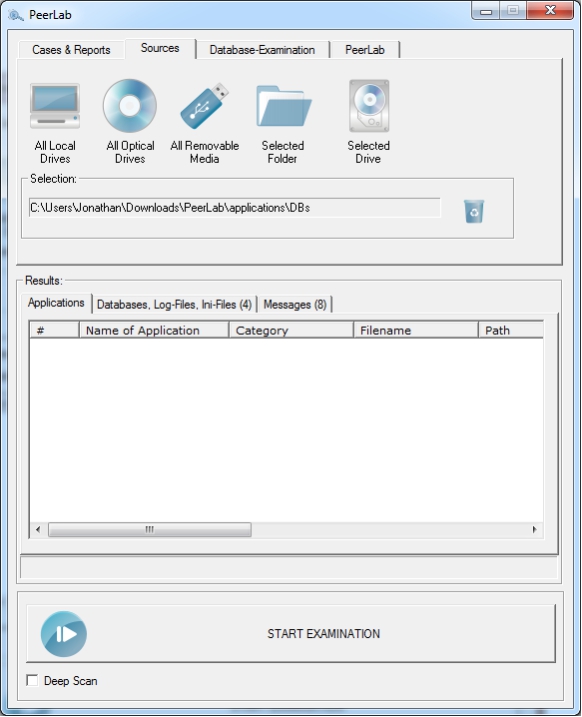View the Messages (8) results tab
This screenshot has width=582, height=717.
[x=295, y=305]
